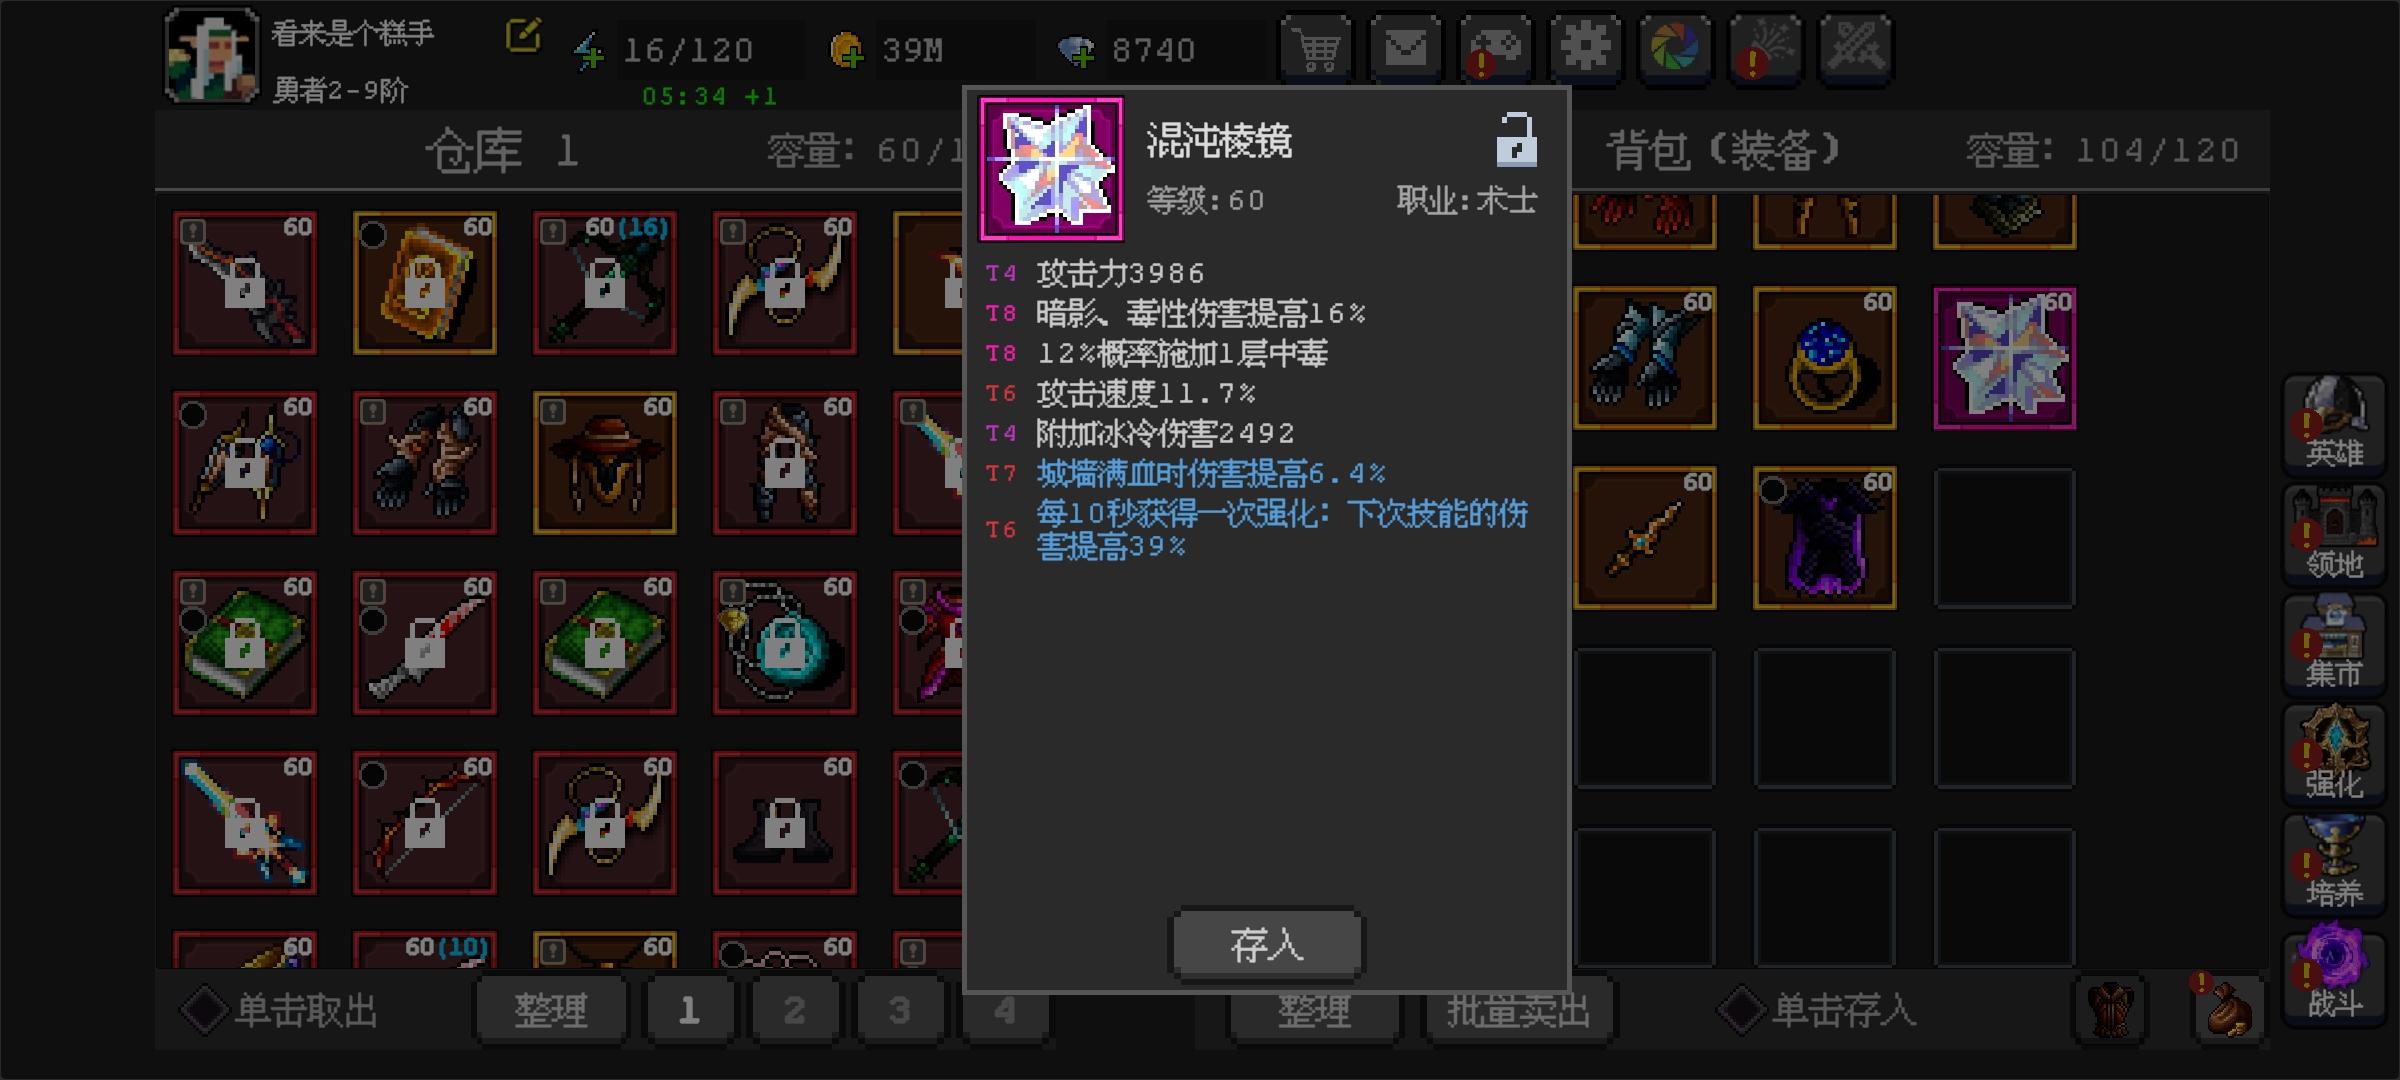This screenshot has height=1080, width=2400.
Task: Select the blue gem ring in backpack
Action: [1825, 358]
